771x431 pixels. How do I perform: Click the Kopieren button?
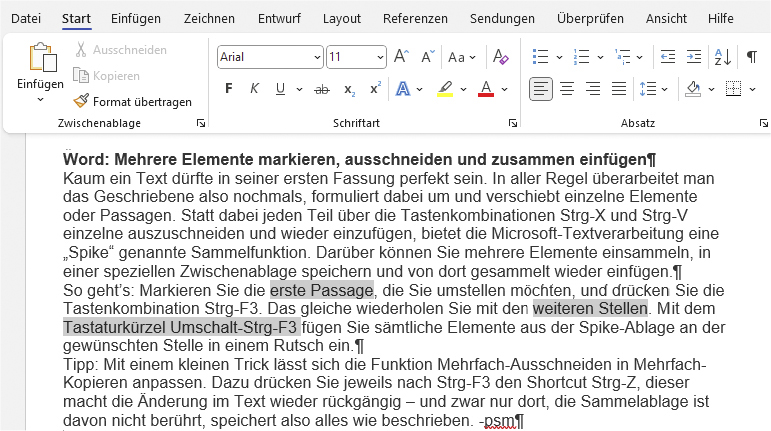click(x=107, y=76)
